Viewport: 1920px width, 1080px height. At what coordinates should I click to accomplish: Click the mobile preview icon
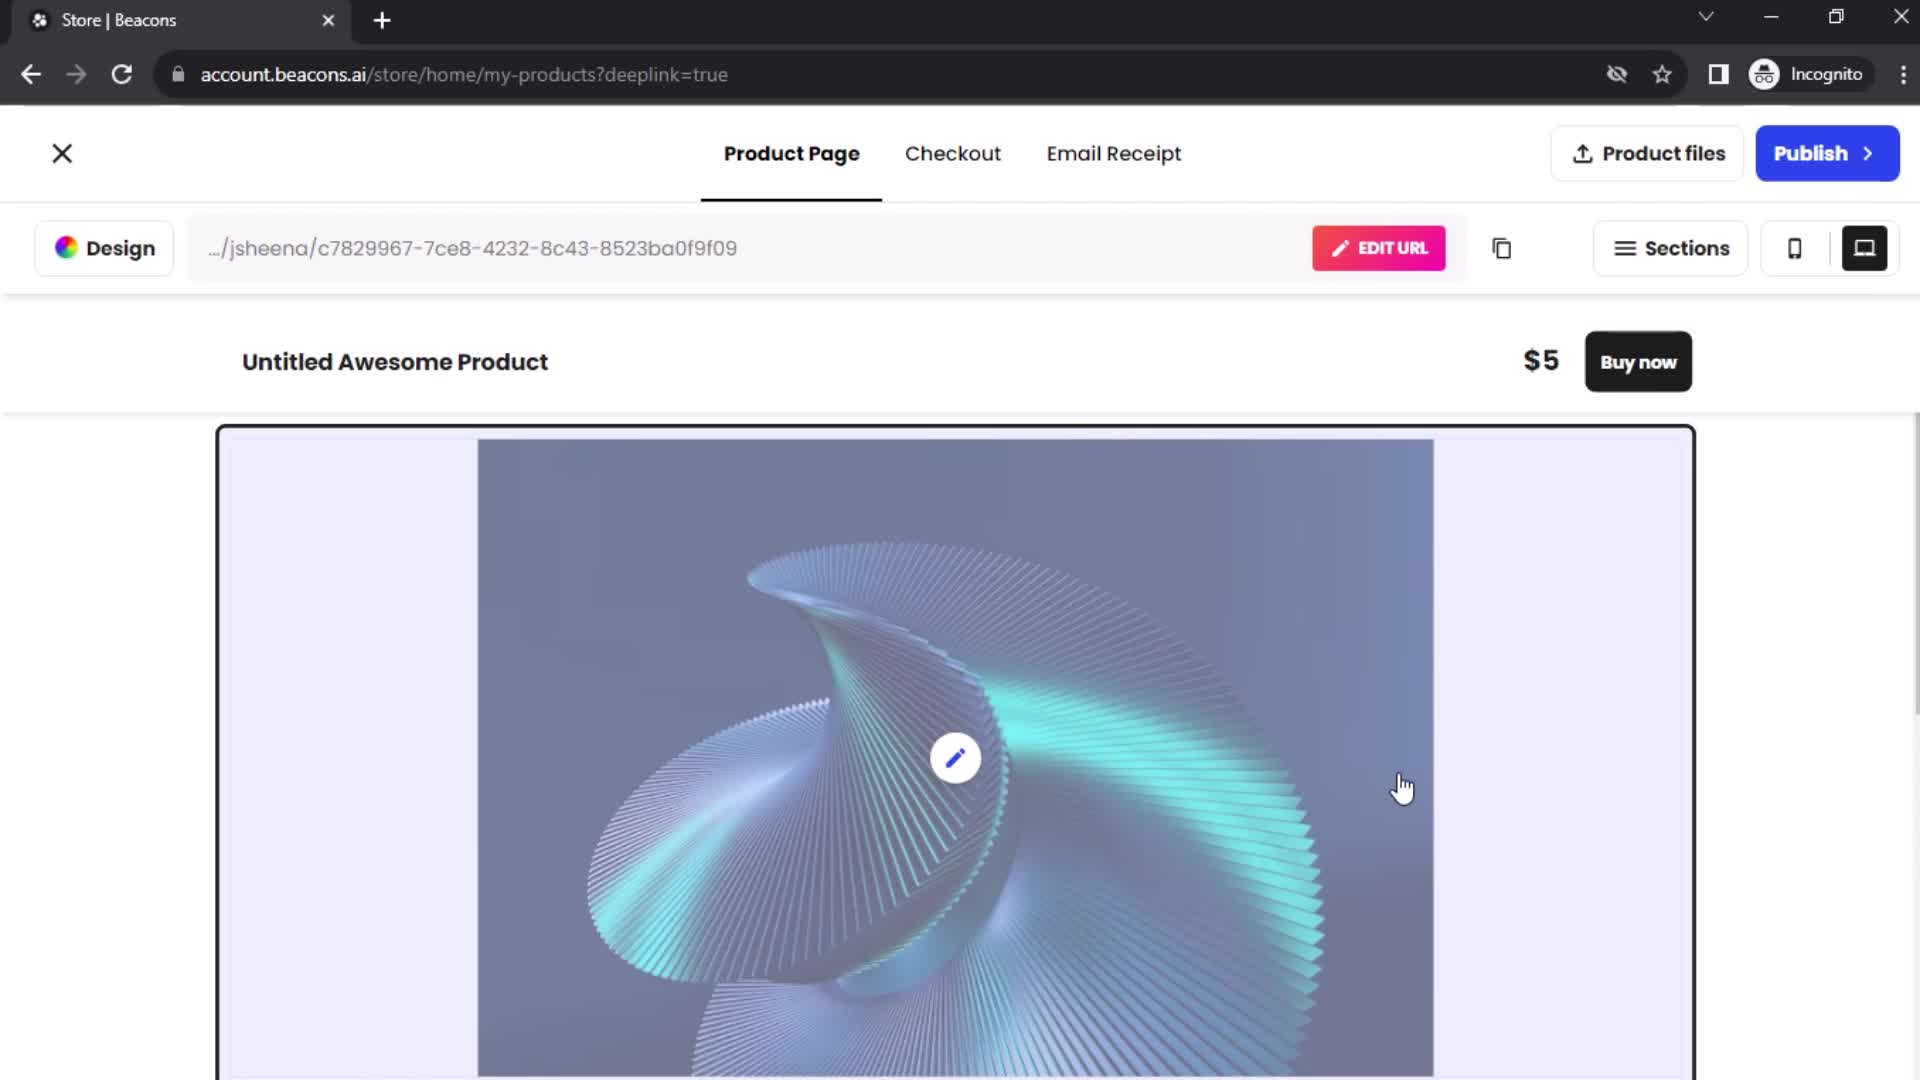(x=1796, y=248)
